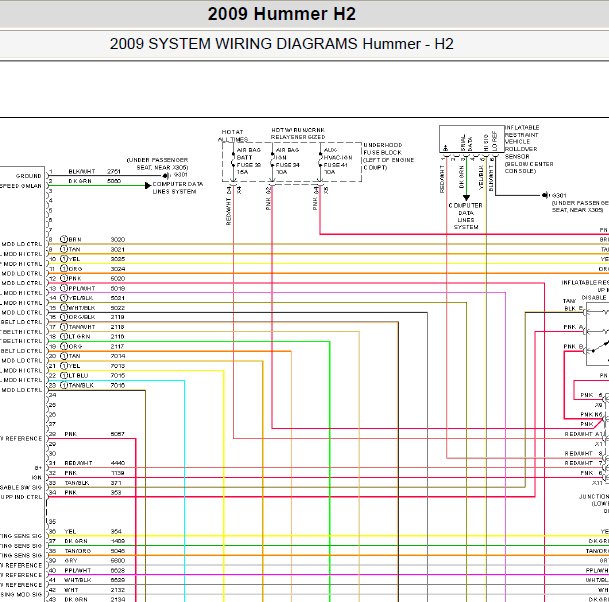Click the '2009 Hummer H2' page title
Image resolution: width=609 pixels, height=602 pixels.
282,14
